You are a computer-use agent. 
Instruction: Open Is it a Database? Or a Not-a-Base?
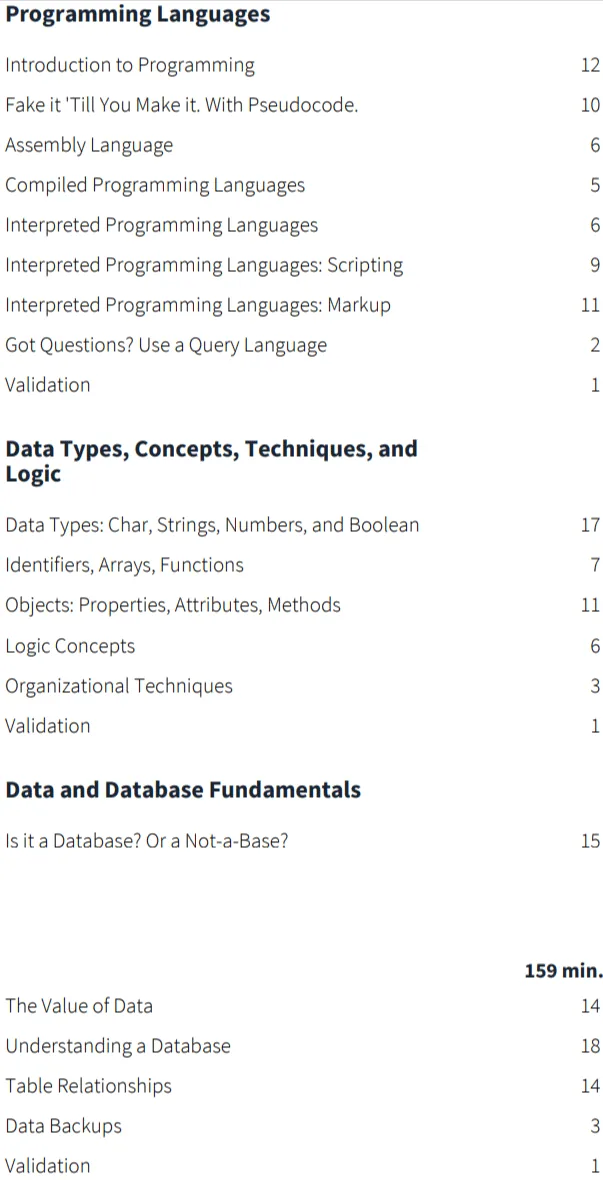147,841
